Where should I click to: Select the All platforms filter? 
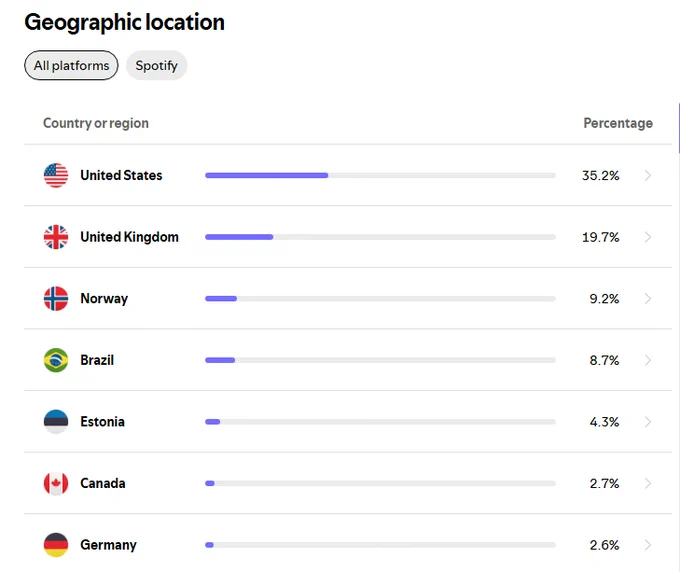(x=71, y=65)
